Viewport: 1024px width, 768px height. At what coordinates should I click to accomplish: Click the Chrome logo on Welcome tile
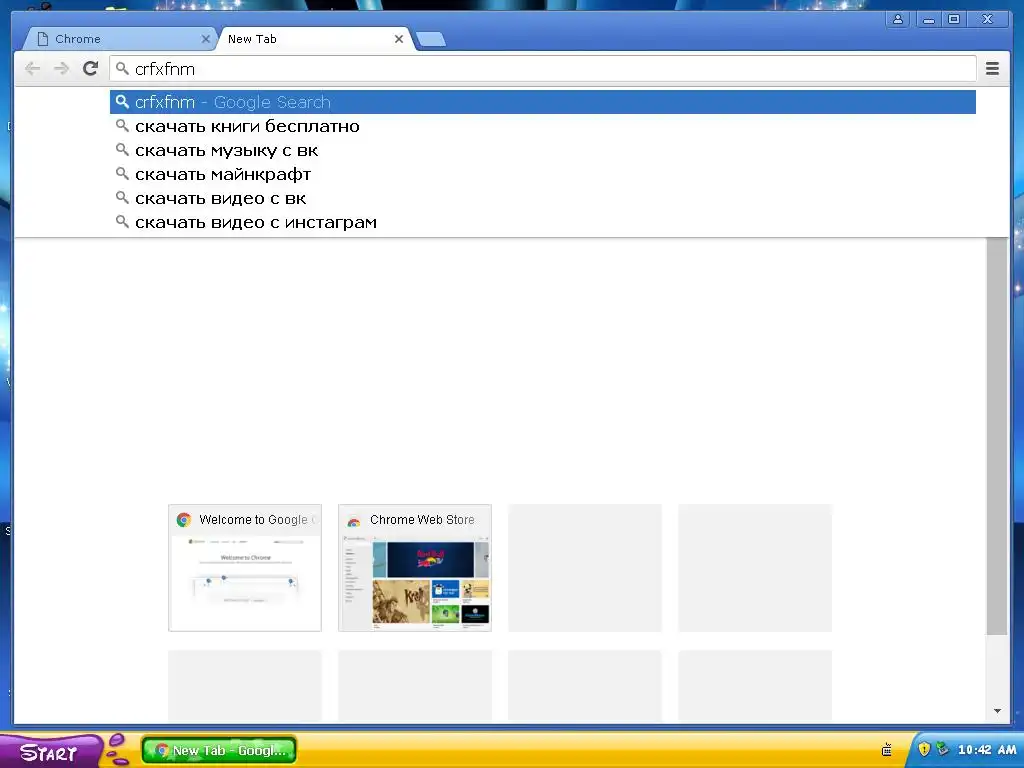click(x=184, y=520)
